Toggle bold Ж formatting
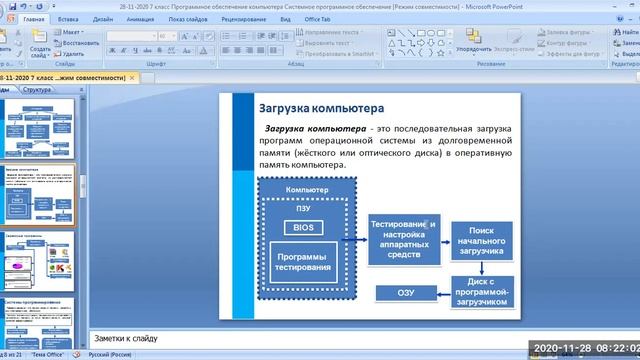 click(112, 51)
